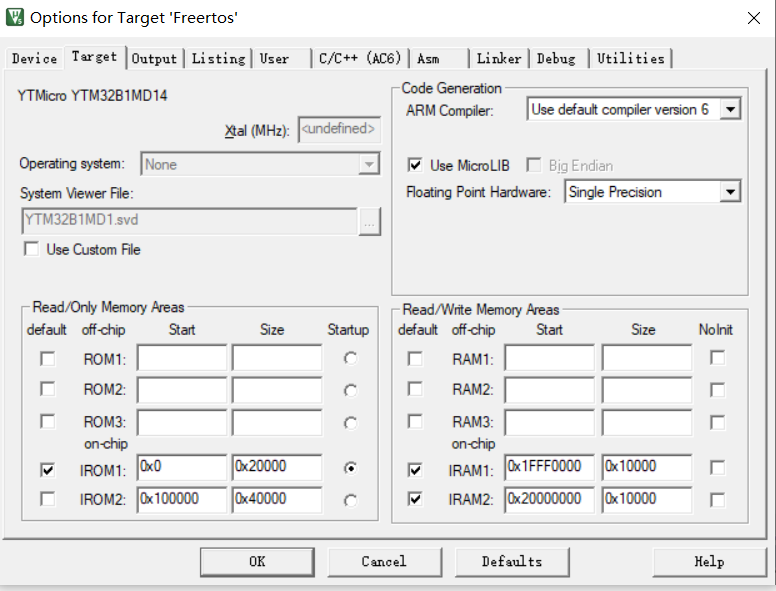
Task: Select the ROM3 Startup radio button
Action: point(350,423)
